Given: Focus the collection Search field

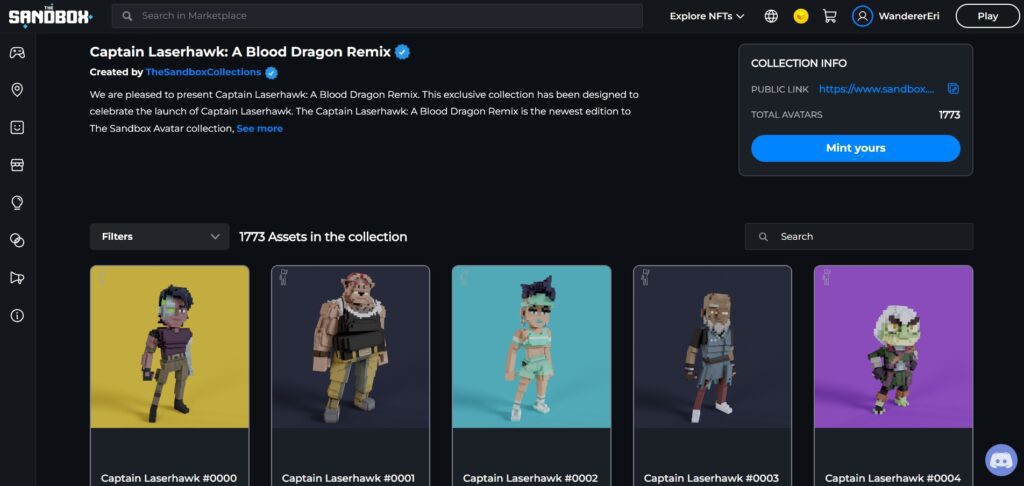Looking at the screenshot, I should click(859, 236).
